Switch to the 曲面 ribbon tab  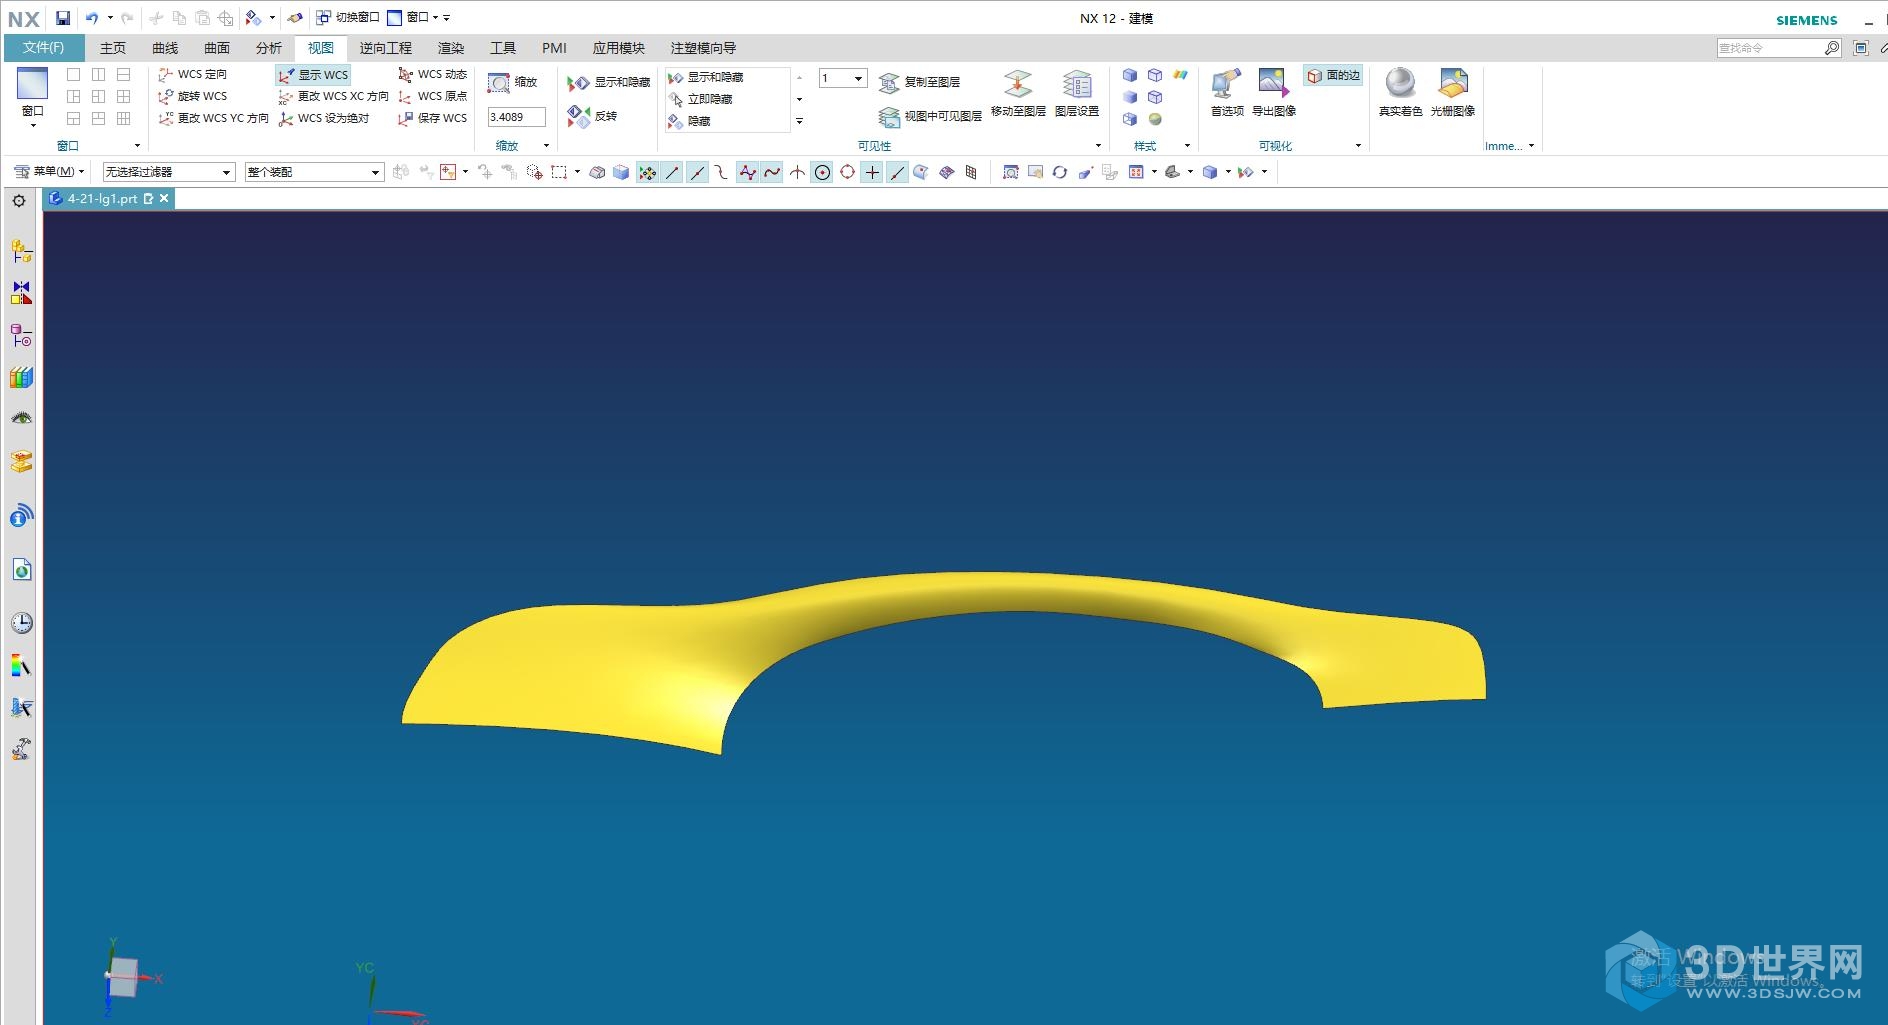point(217,48)
